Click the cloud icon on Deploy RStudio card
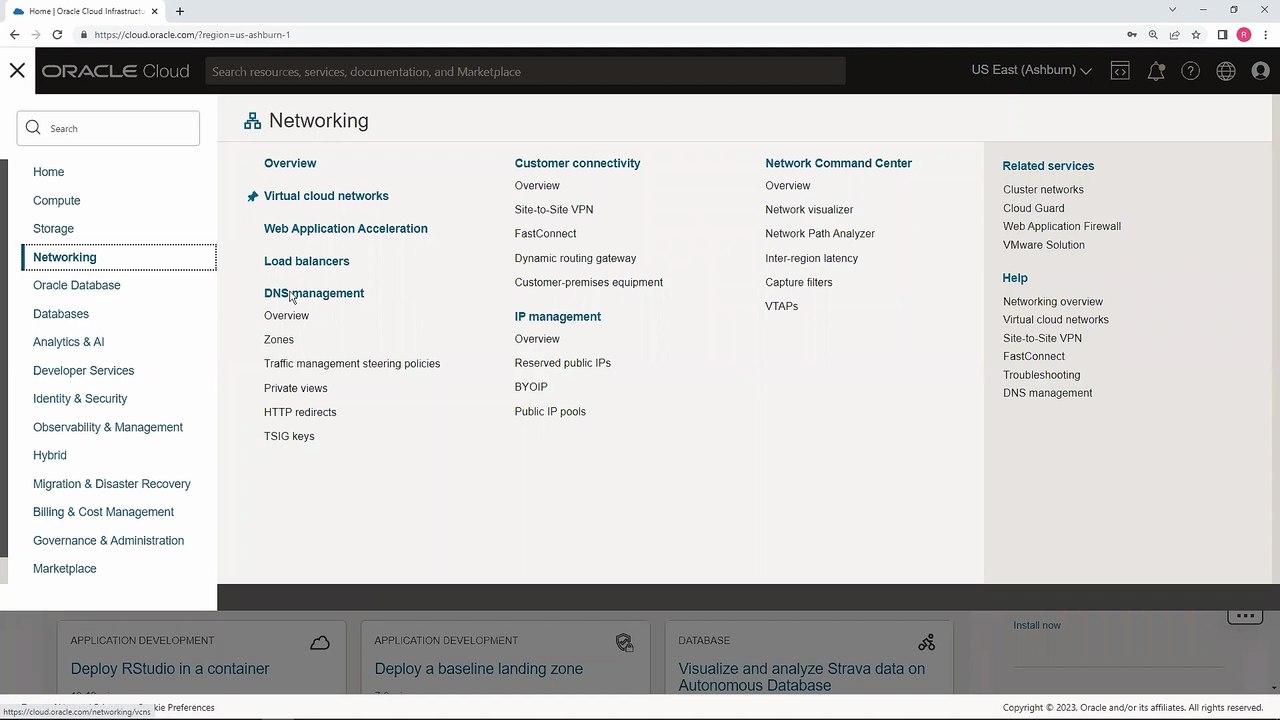 pyautogui.click(x=320, y=642)
